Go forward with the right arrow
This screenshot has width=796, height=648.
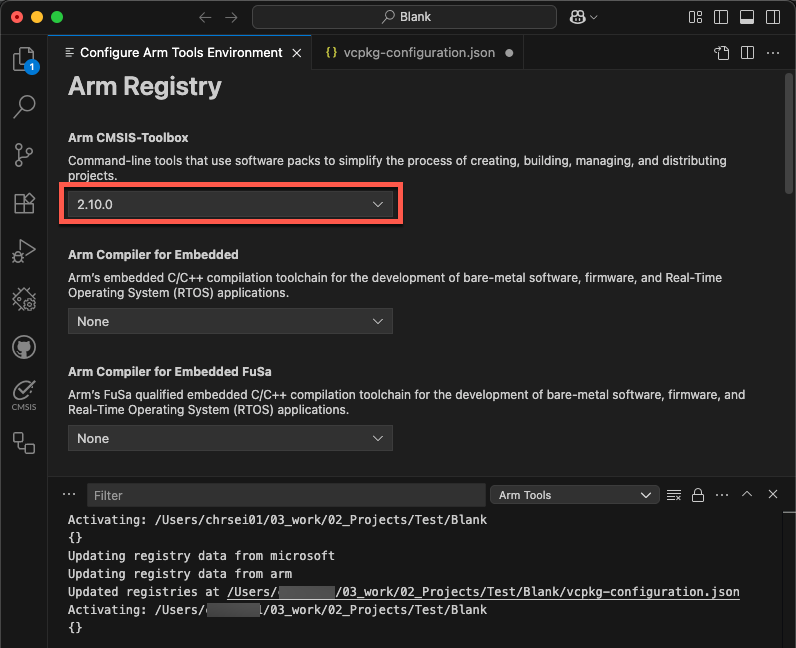click(x=231, y=17)
